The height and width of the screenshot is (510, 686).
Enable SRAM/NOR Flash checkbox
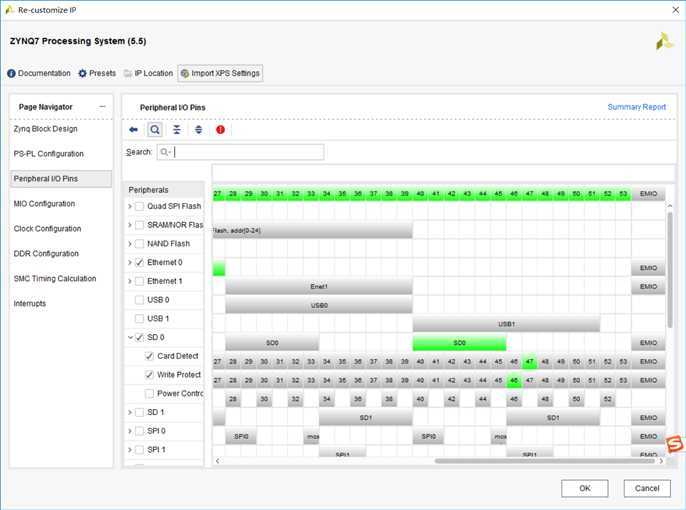tap(140, 225)
